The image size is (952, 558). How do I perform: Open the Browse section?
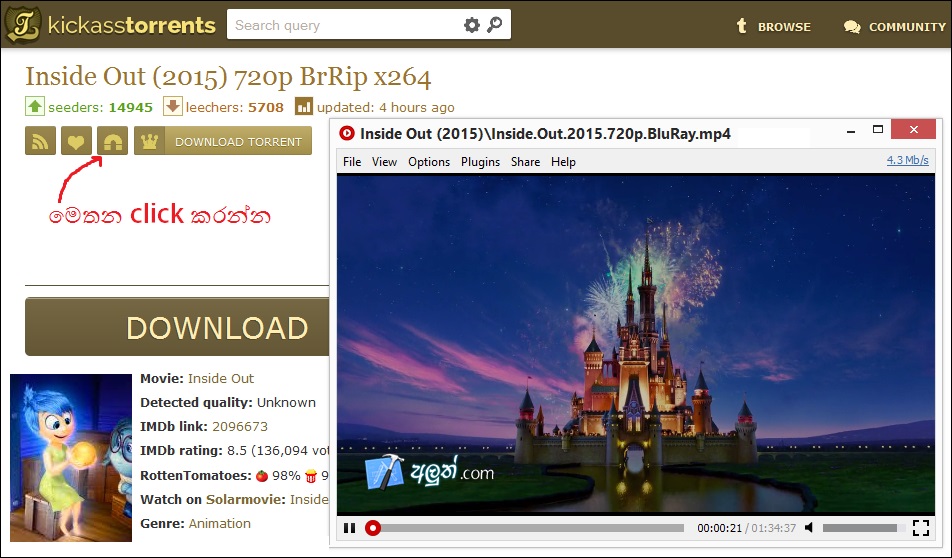click(x=773, y=27)
